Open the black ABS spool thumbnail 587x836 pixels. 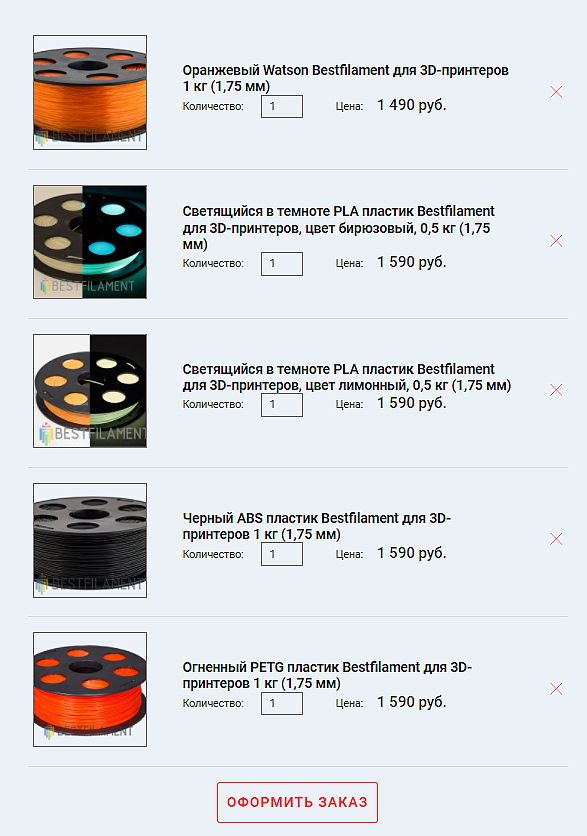pyautogui.click(x=90, y=541)
